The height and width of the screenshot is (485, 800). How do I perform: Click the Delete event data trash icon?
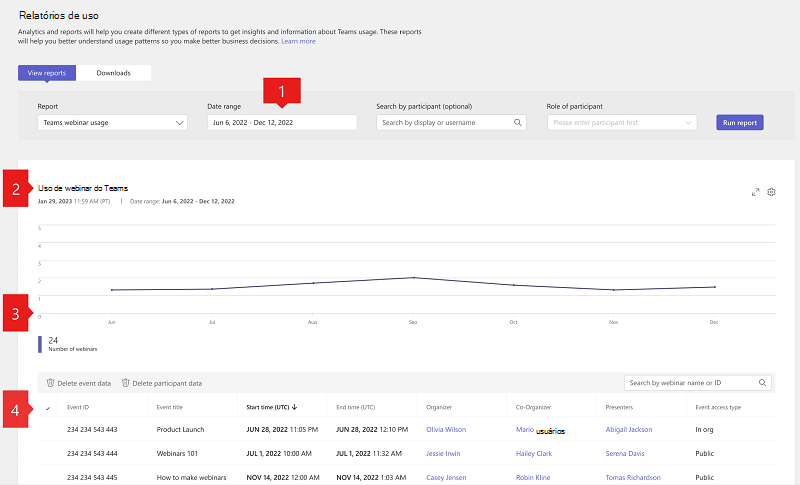pyautogui.click(x=50, y=383)
